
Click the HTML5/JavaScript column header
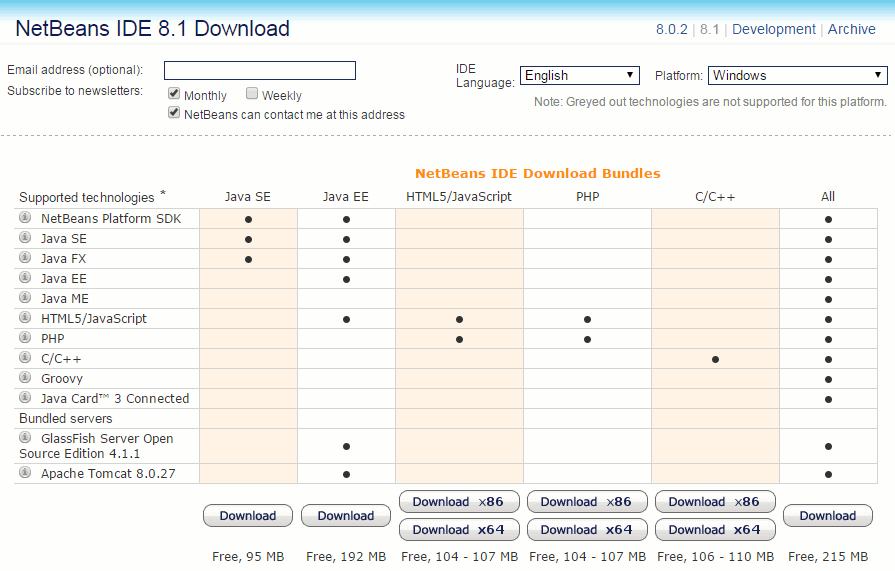tap(459, 197)
